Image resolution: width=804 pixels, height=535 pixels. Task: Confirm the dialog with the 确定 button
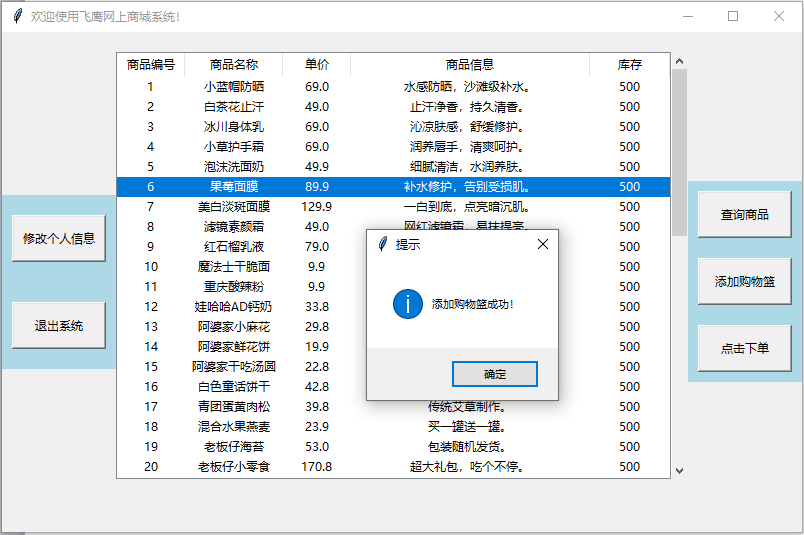tap(494, 374)
